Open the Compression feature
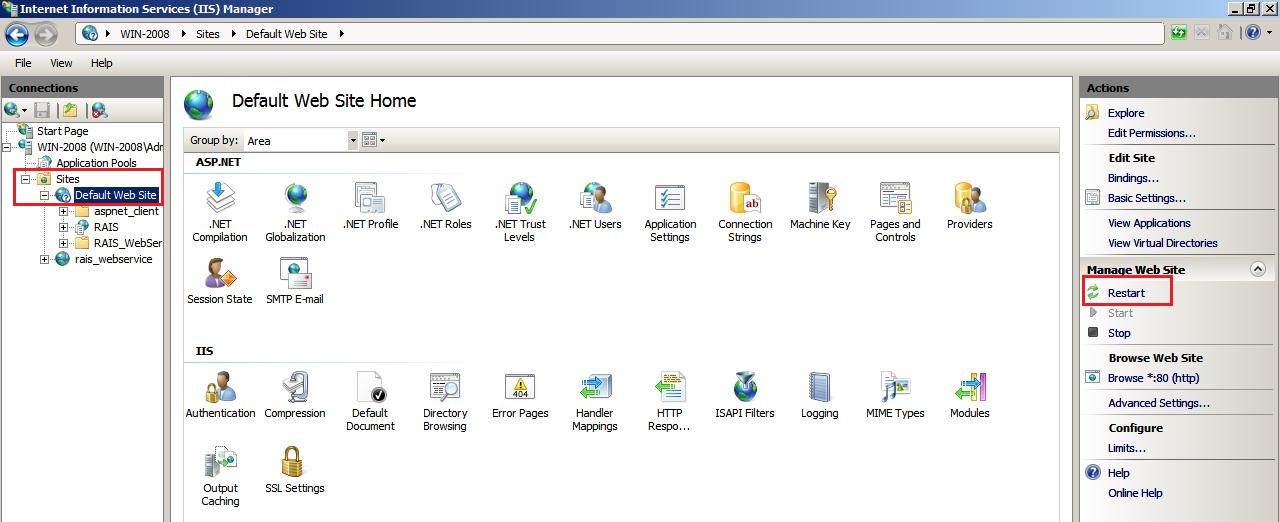1280x522 pixels. click(295, 395)
